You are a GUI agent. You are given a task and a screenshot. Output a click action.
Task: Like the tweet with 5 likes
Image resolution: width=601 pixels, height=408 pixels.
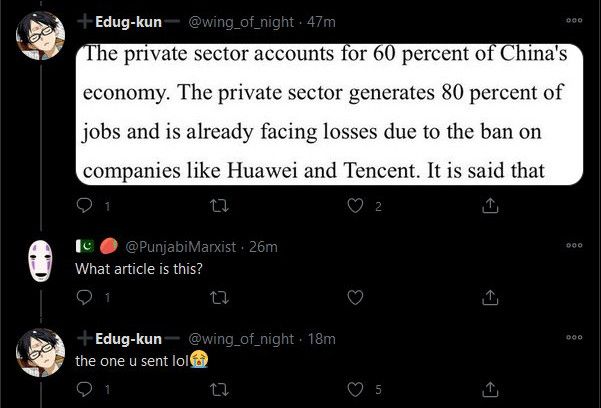(353, 389)
